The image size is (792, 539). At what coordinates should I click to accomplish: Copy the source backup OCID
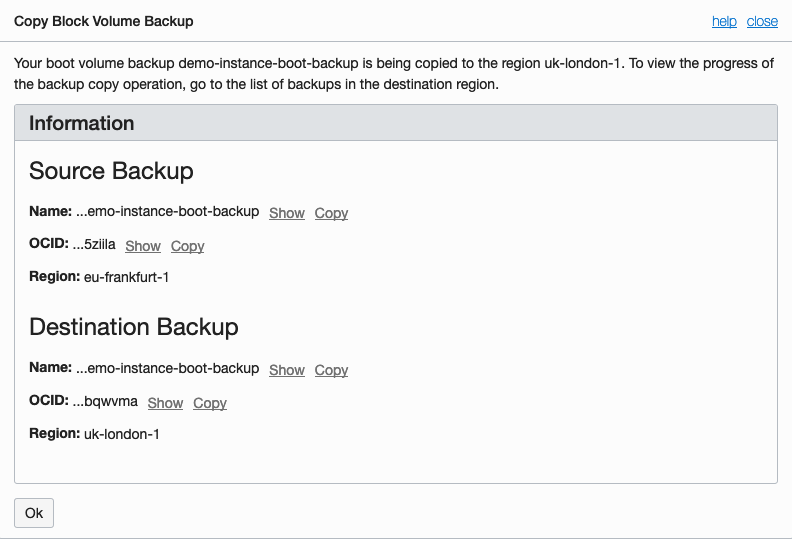point(187,246)
